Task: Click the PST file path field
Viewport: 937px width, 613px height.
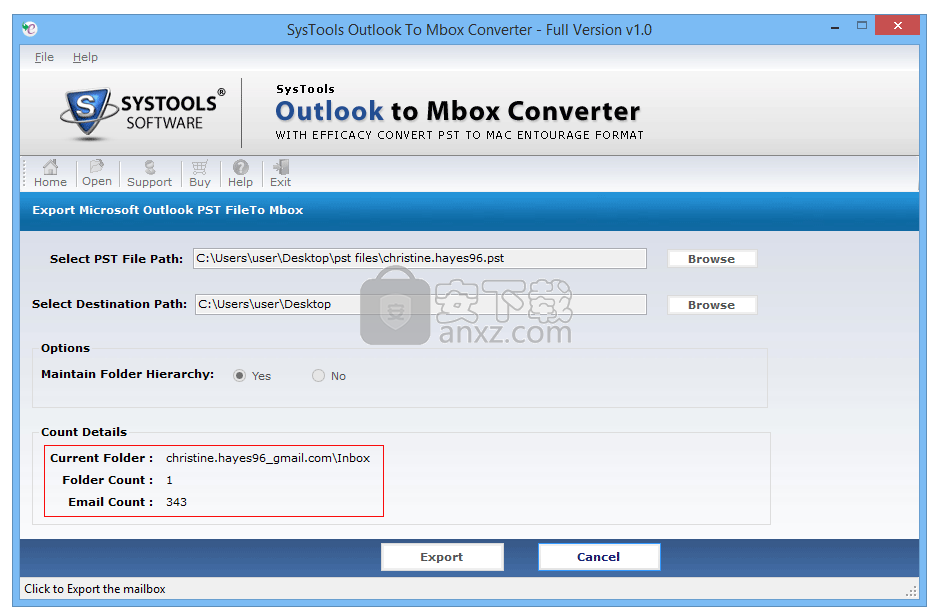Action: click(x=419, y=258)
